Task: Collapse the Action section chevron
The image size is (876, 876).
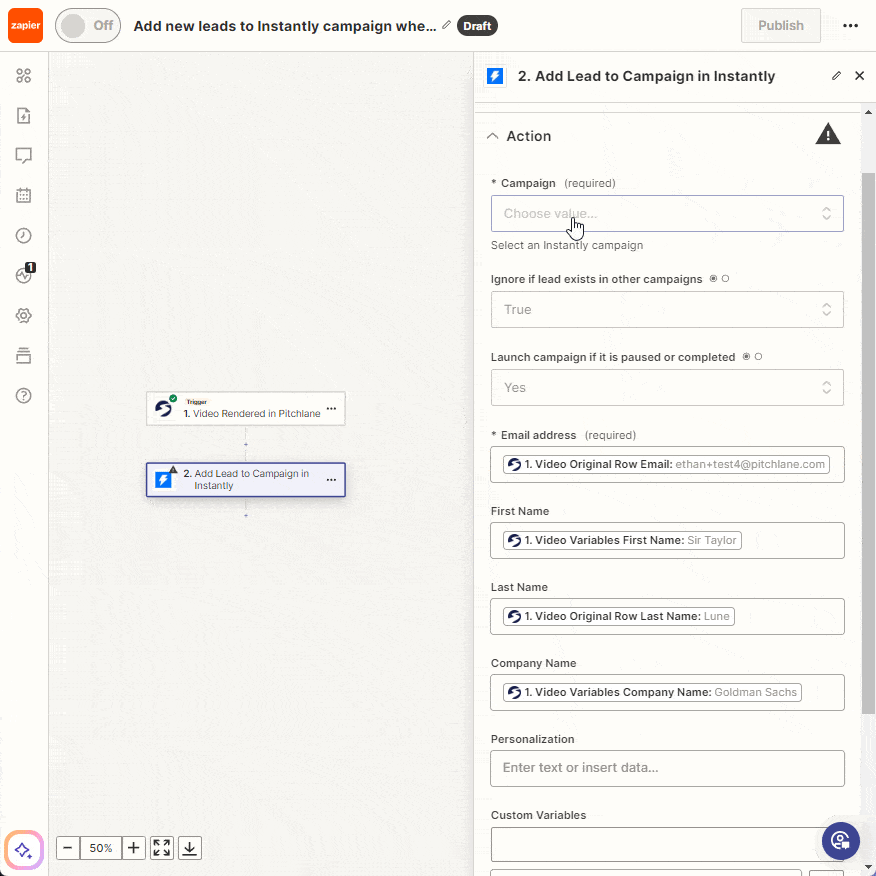Action: point(492,136)
